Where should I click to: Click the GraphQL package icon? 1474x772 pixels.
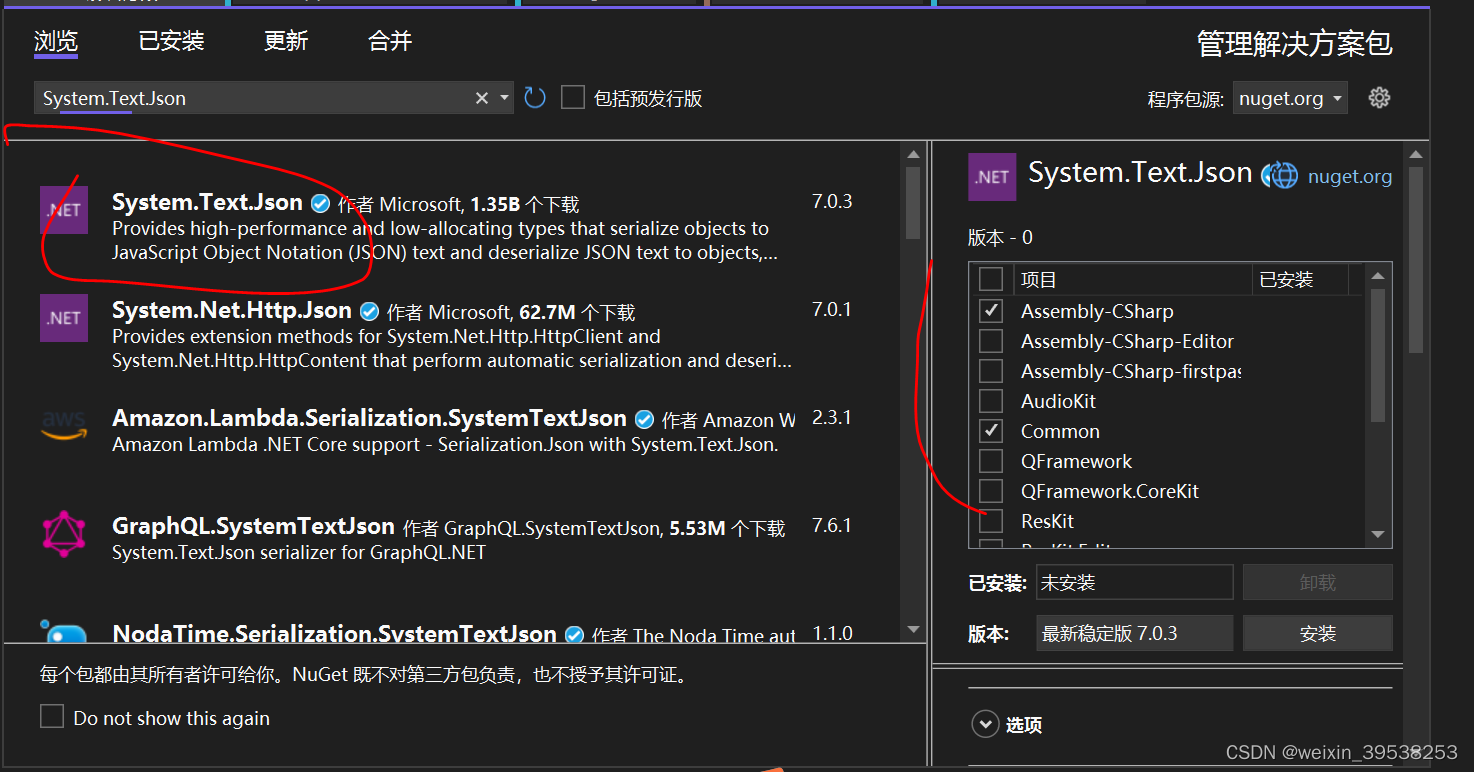pos(63,534)
